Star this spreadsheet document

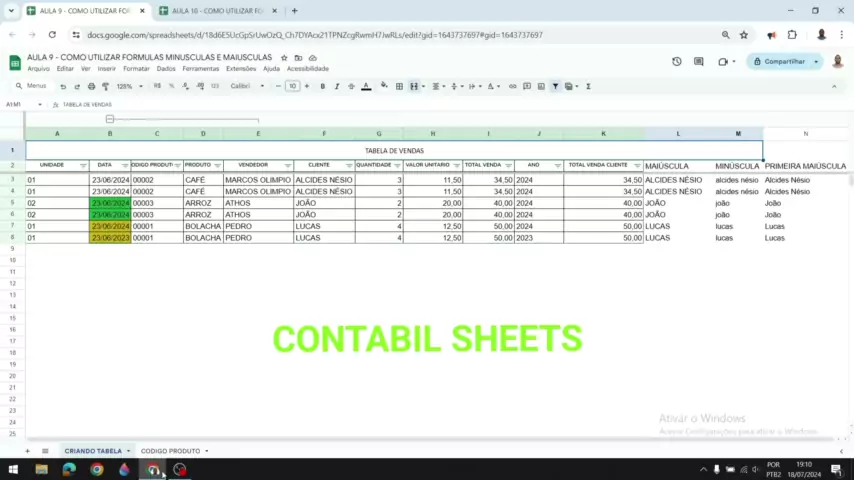pyautogui.click(x=284, y=58)
